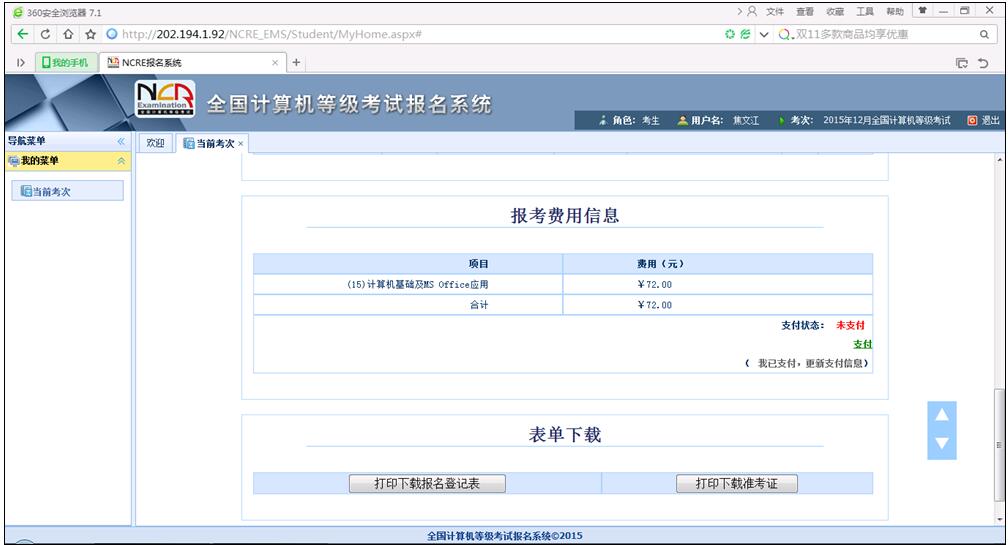
Task: Click the search magnifier icon
Action: click(983, 35)
